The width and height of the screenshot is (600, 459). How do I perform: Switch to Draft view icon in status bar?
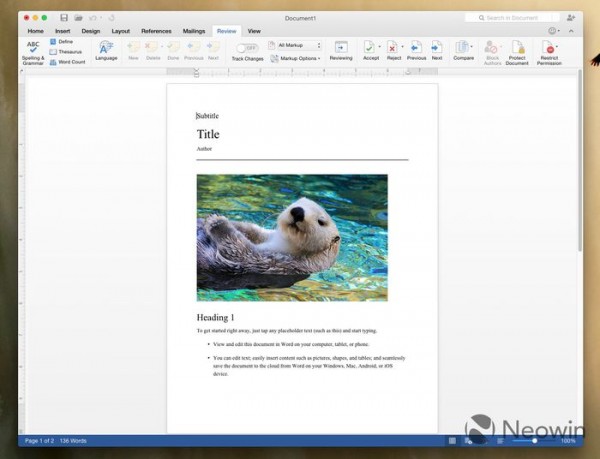(x=500, y=441)
